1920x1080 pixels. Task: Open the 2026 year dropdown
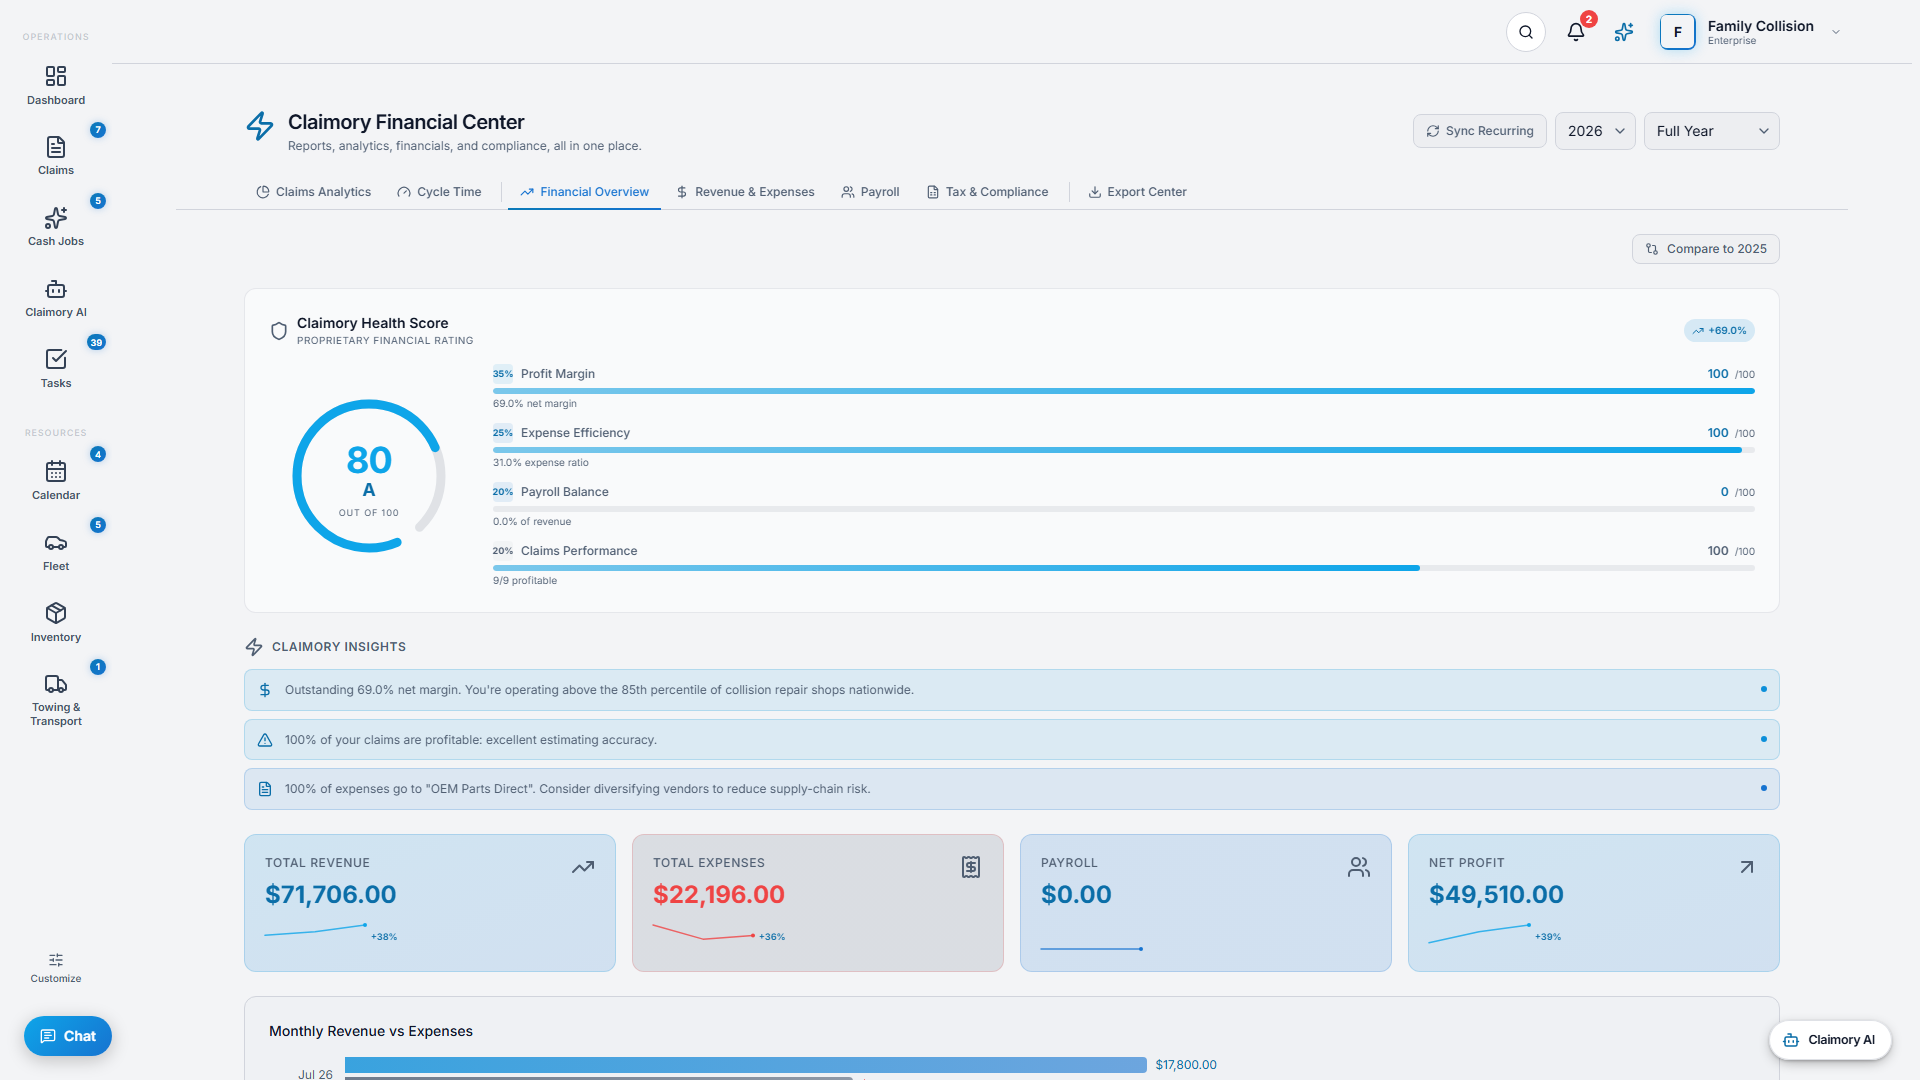[1595, 131]
